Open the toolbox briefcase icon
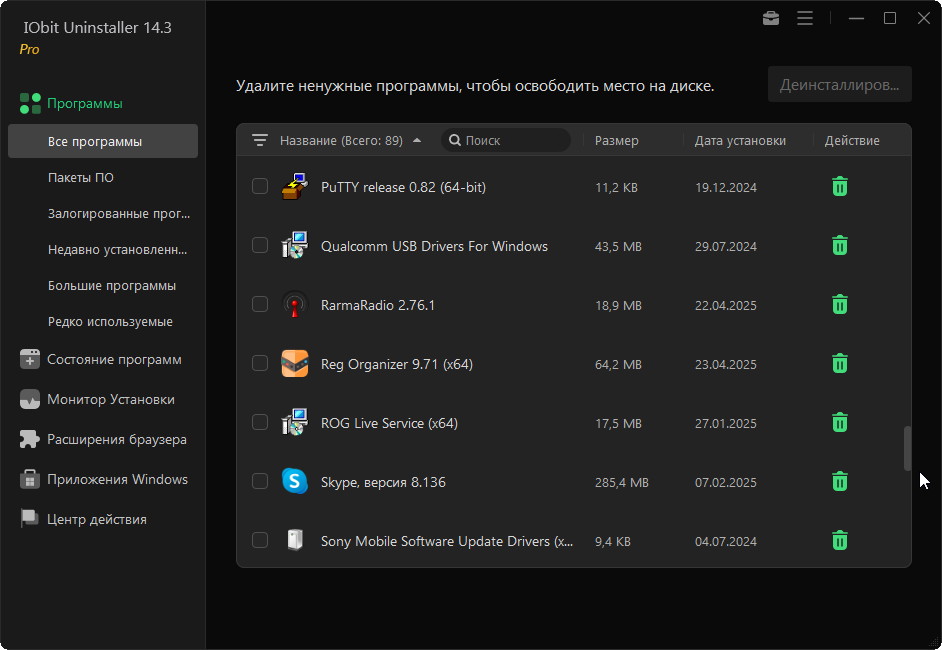 [x=771, y=19]
